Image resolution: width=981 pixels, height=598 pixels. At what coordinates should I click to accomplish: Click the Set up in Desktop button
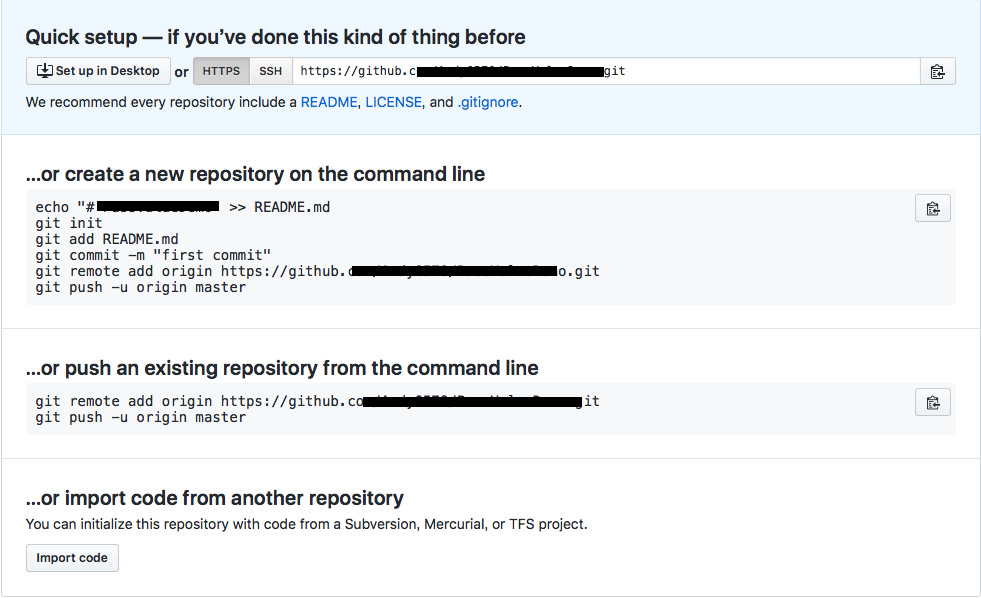coord(98,71)
